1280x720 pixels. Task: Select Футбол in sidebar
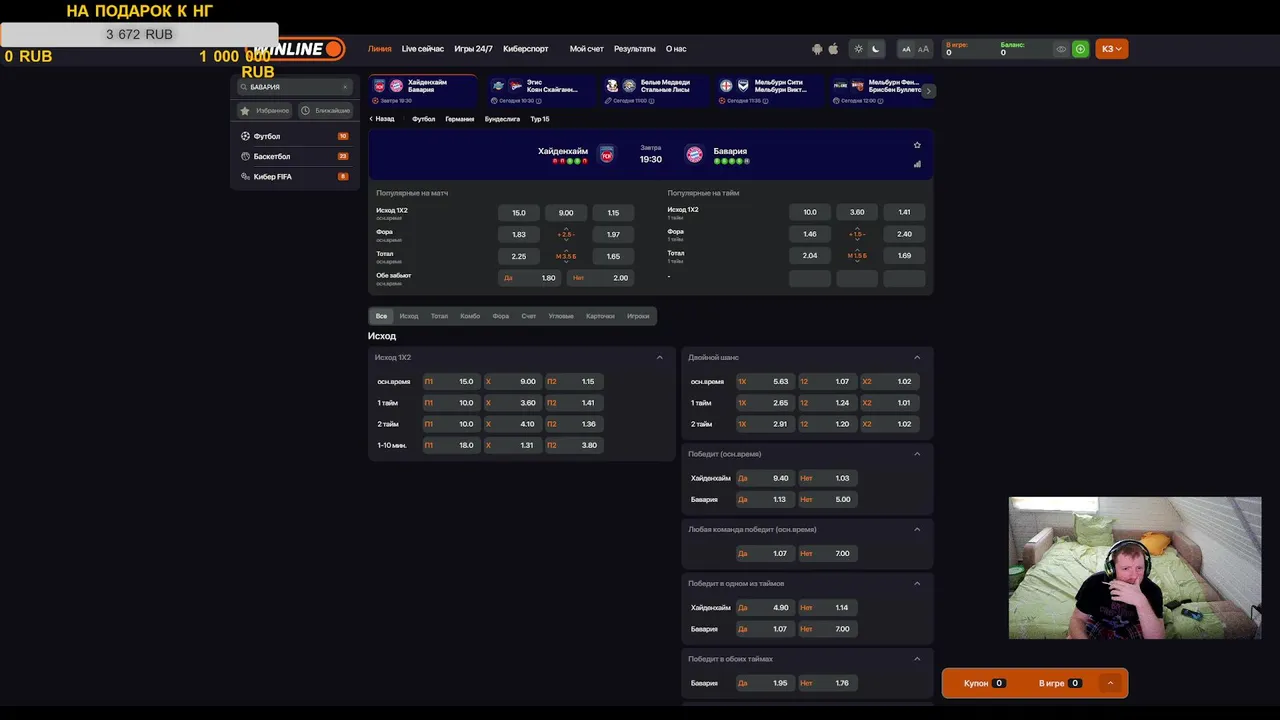(x=294, y=136)
